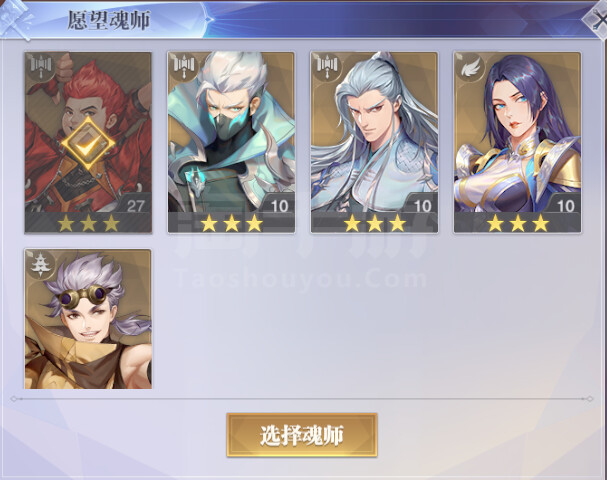The height and width of the screenshot is (480, 607).
Task: Click the golden checkmark on red-haired hero
Action: 88,144
